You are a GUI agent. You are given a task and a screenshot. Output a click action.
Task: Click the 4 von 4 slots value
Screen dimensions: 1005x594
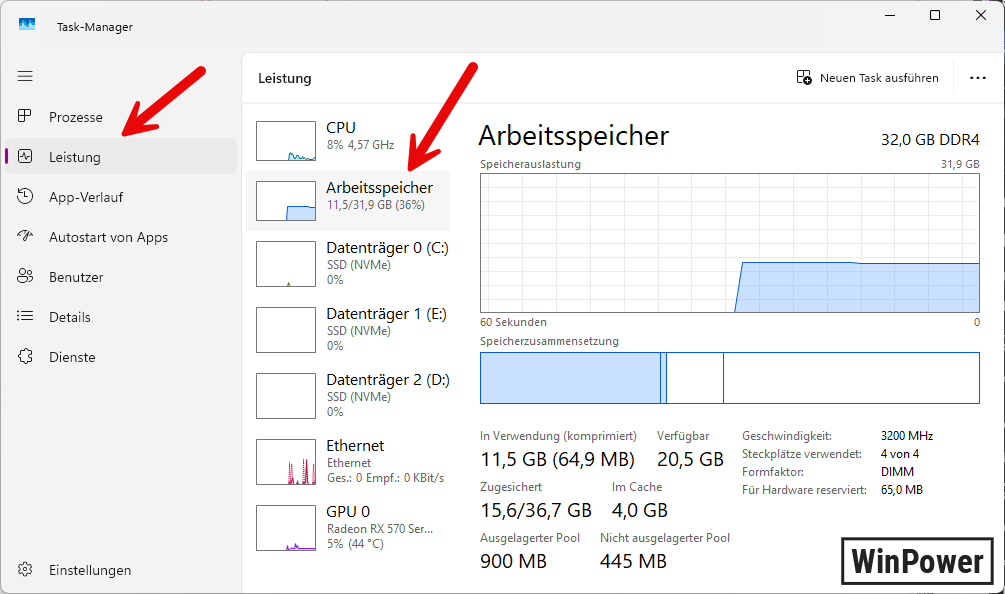[900, 454]
